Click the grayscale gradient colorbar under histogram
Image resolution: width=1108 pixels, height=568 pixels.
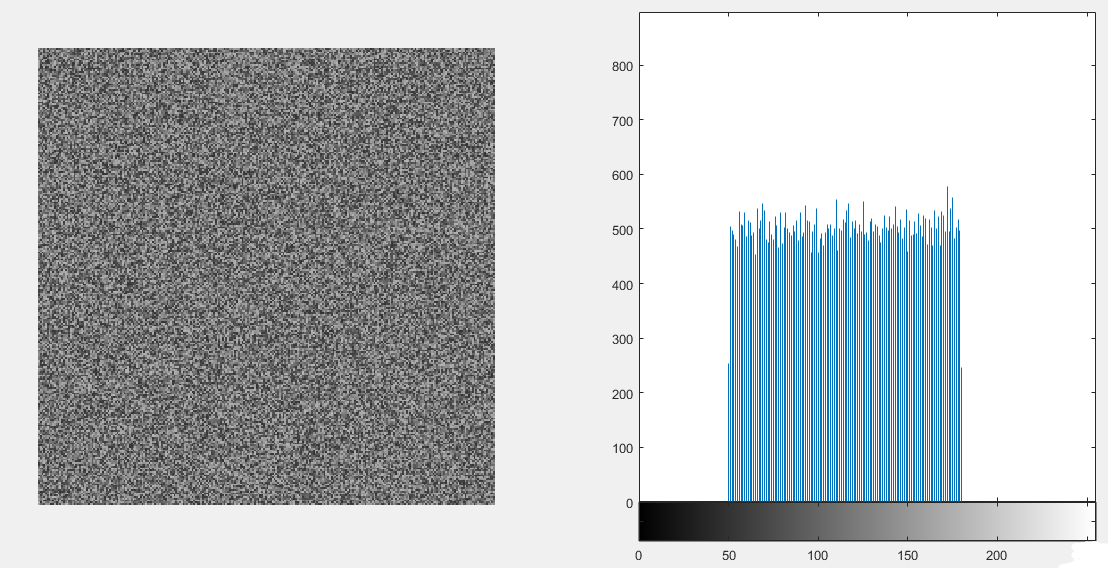(867, 522)
